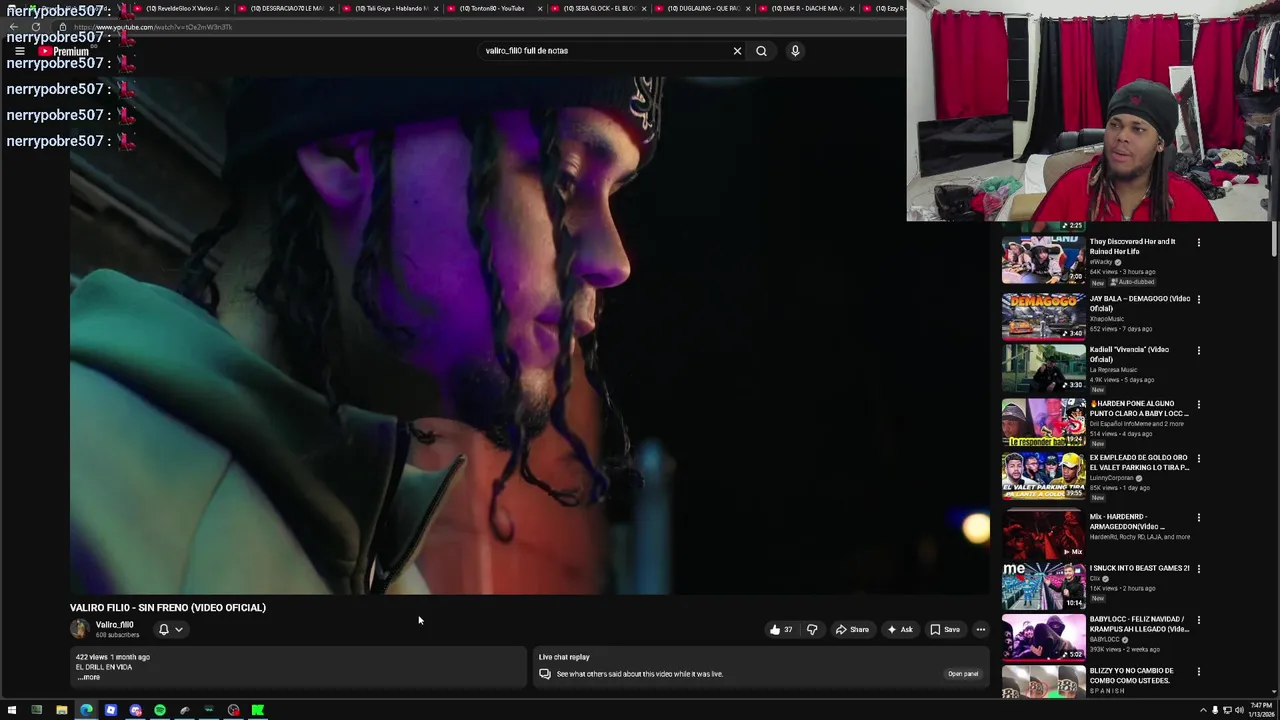1280x720 pixels.
Task: Go to the YouTube Premium home logo
Action: pyautogui.click(x=64, y=51)
